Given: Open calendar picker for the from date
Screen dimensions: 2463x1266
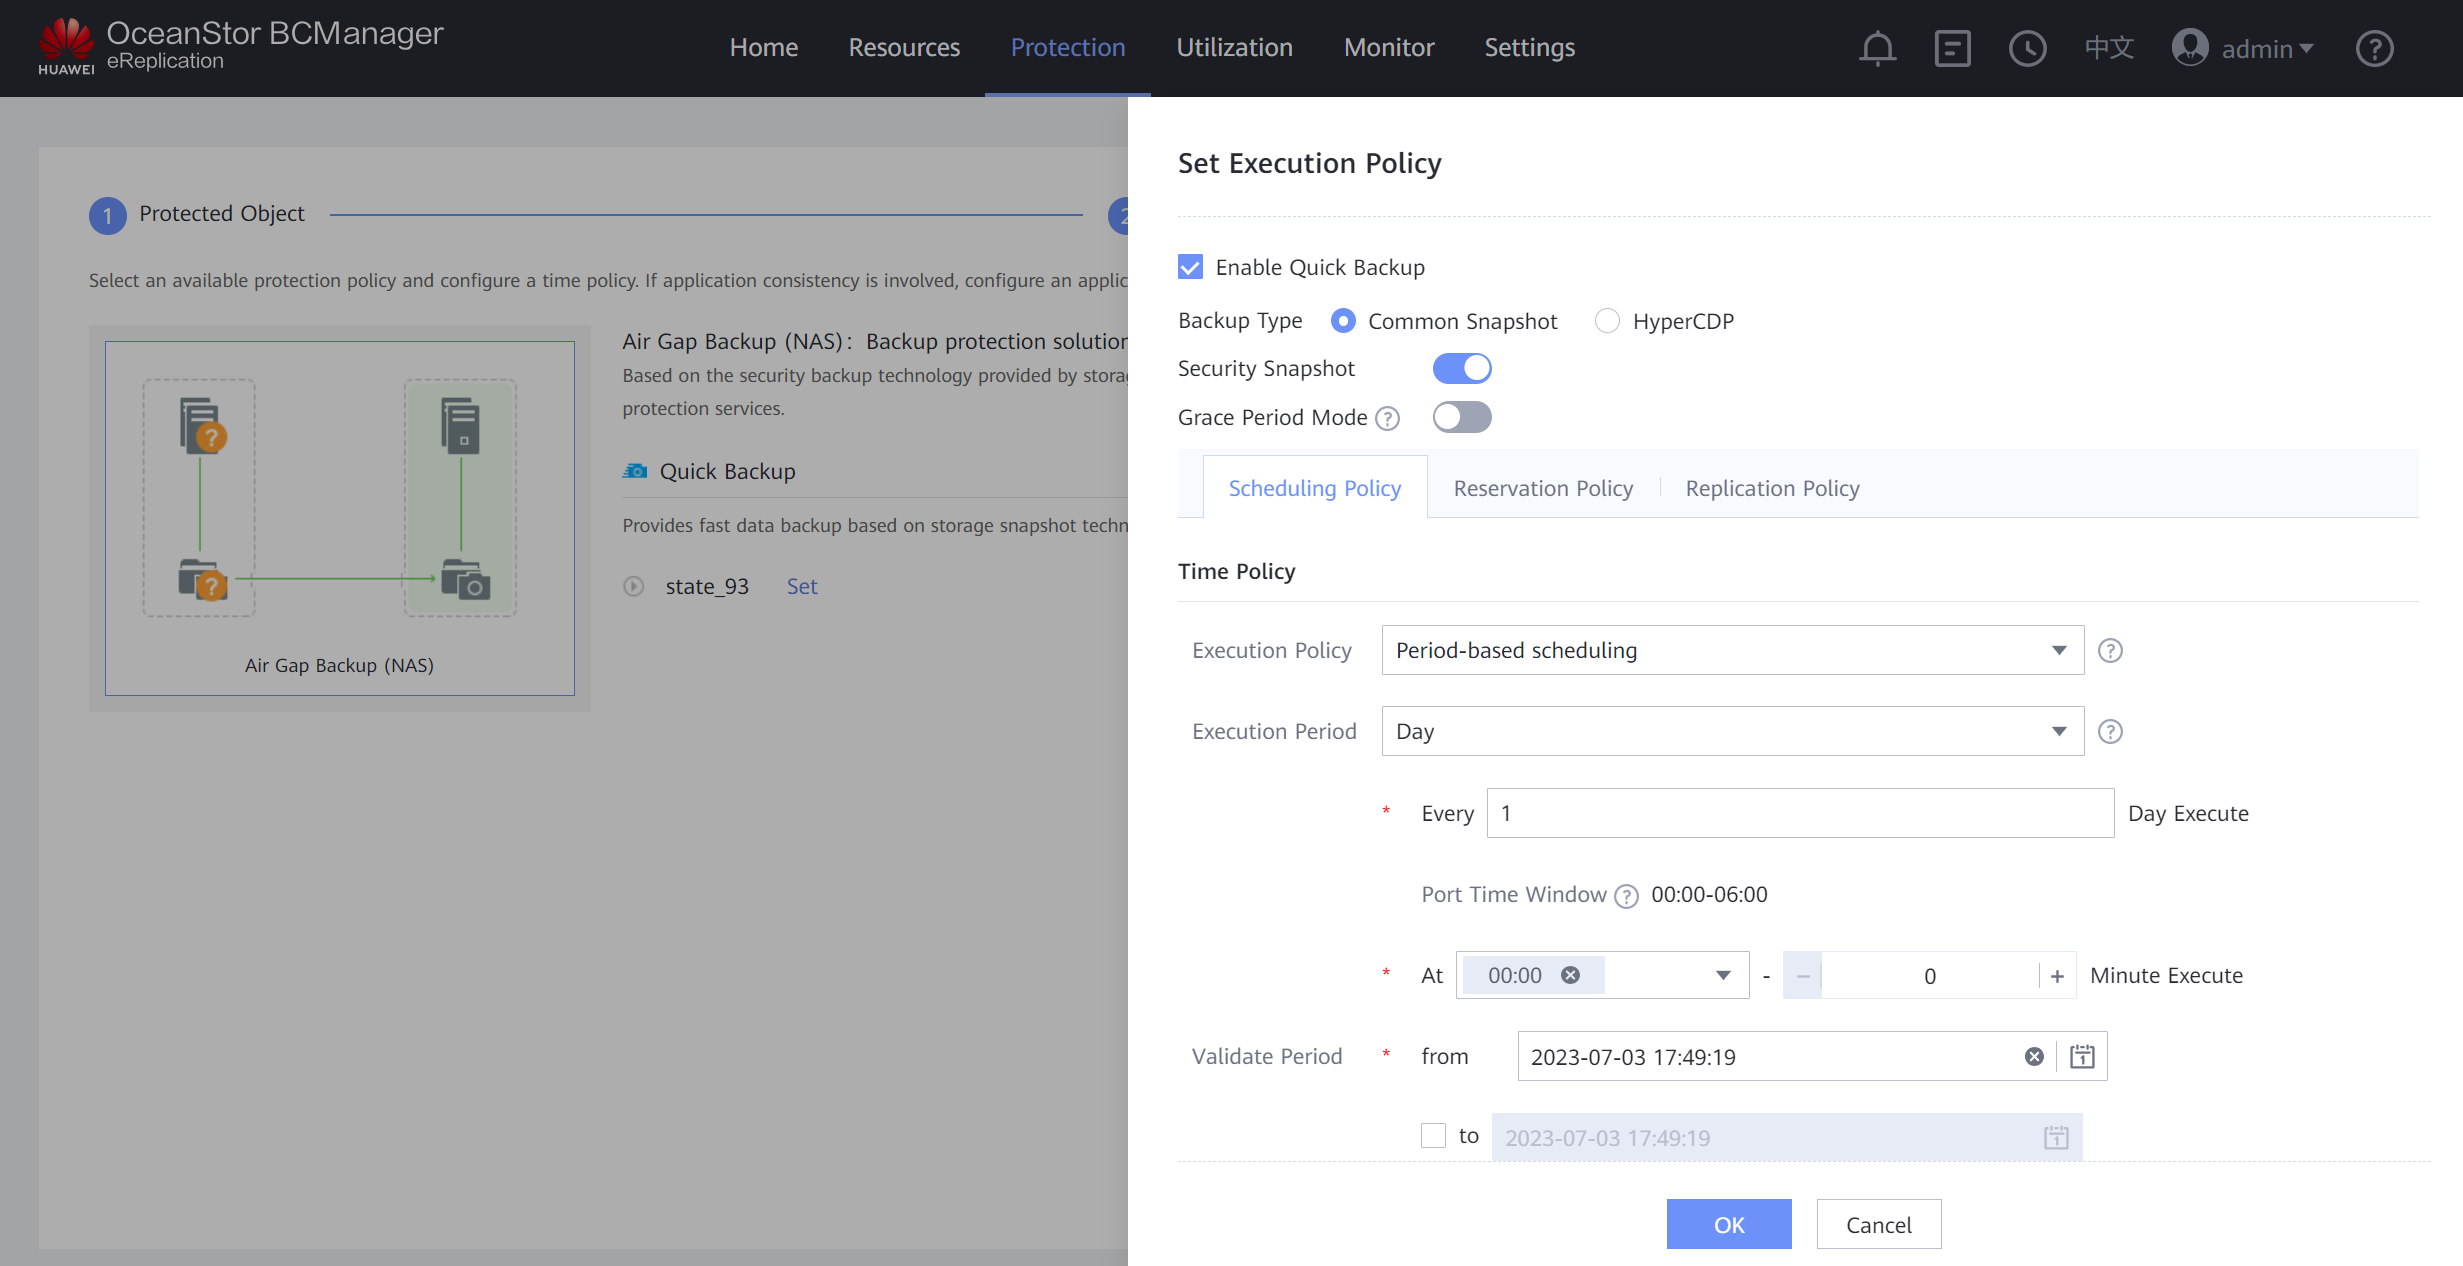Looking at the screenshot, I should (2082, 1057).
